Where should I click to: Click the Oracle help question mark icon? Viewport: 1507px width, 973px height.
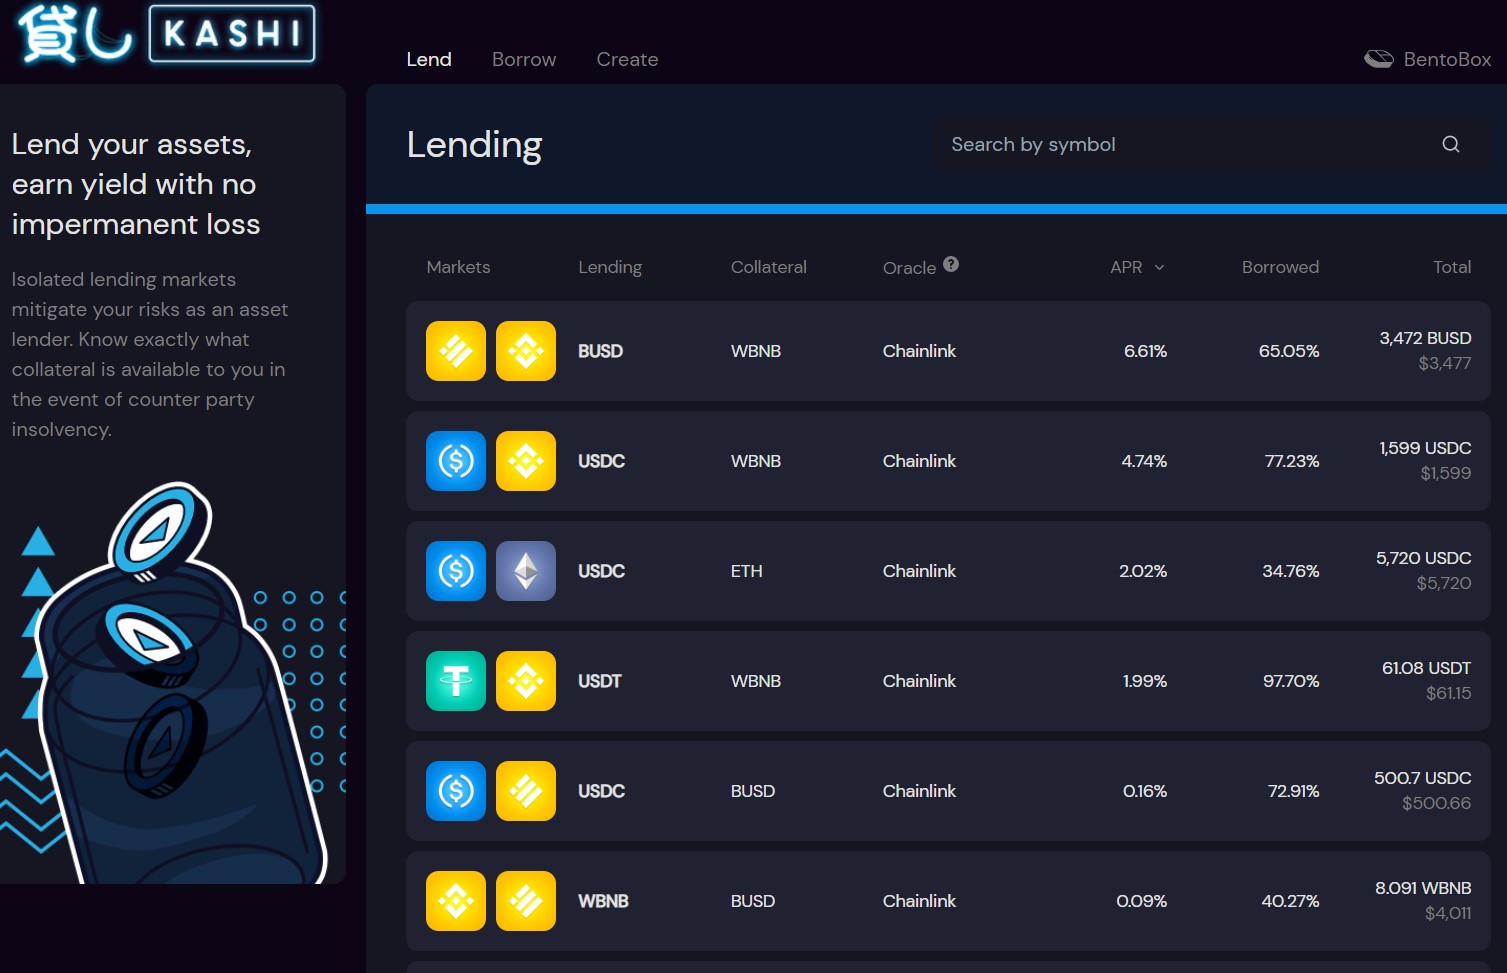pyautogui.click(x=951, y=264)
